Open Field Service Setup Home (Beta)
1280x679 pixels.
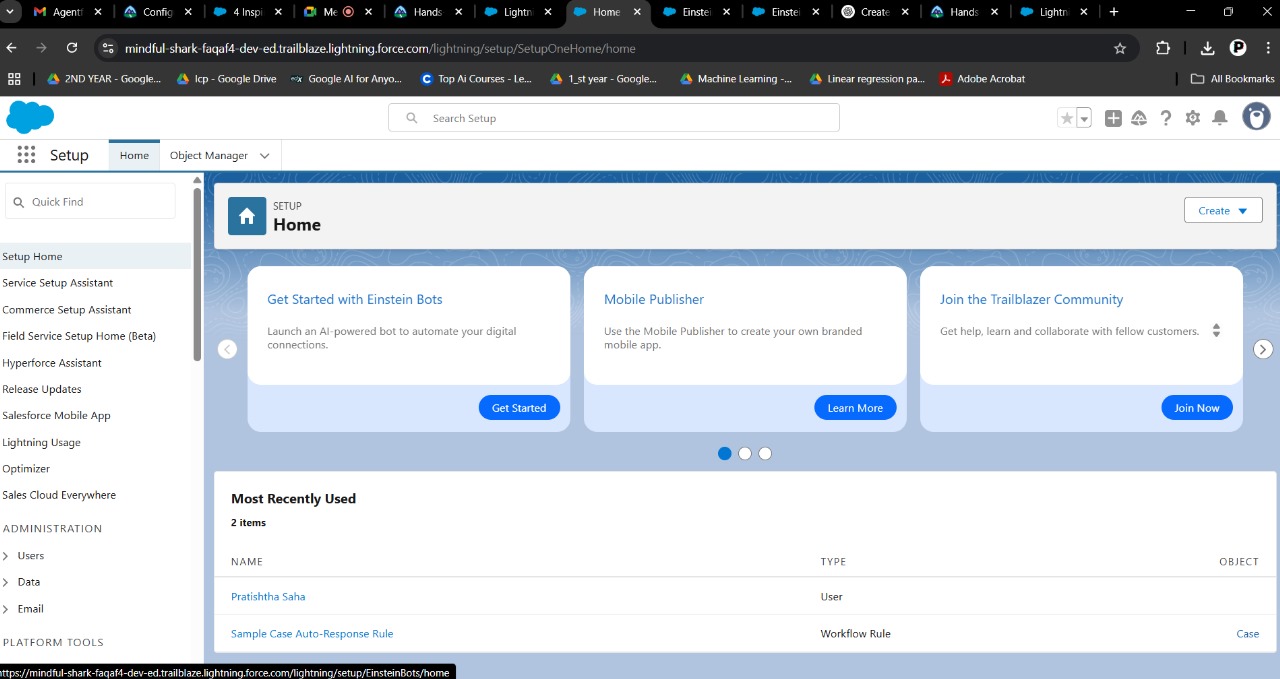pyautogui.click(x=79, y=336)
